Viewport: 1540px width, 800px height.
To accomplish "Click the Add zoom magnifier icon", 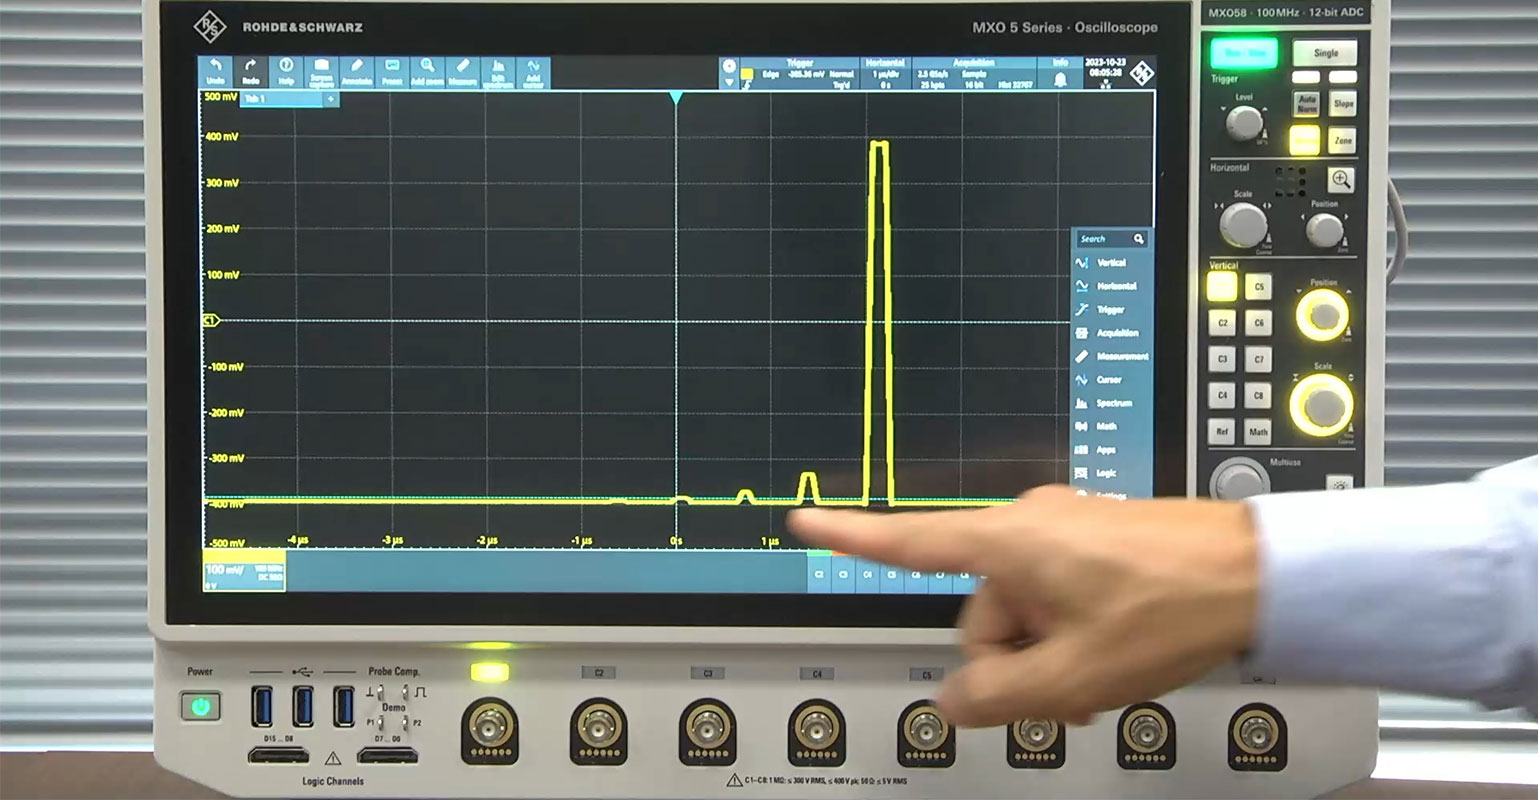I will [427, 72].
